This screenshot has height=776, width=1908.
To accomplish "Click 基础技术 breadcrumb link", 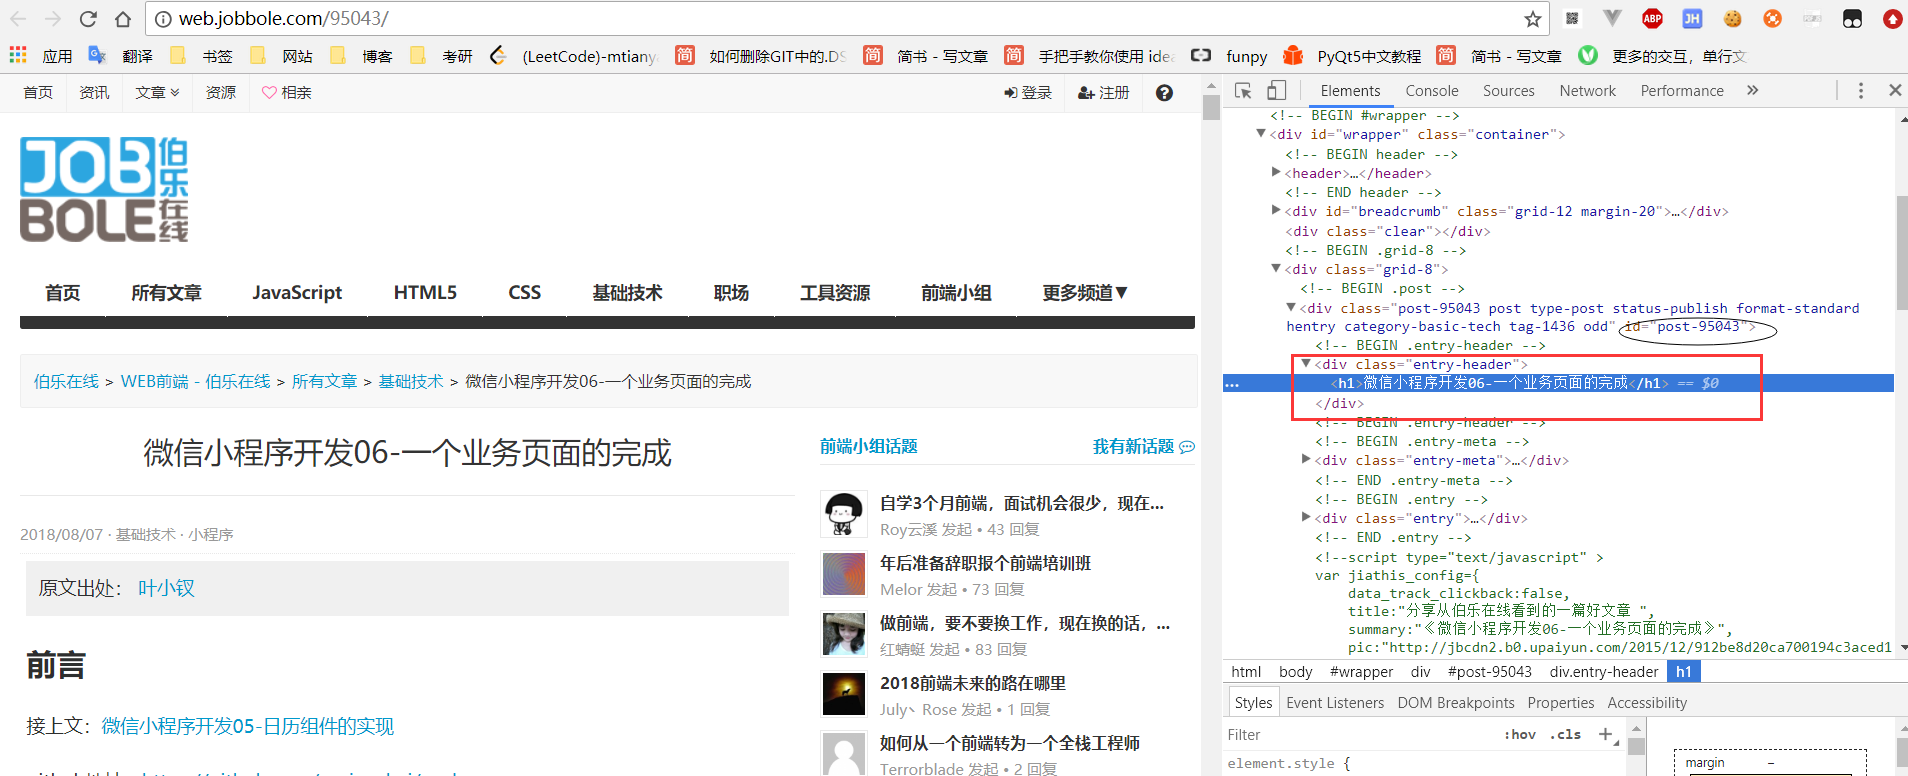I will [411, 381].
